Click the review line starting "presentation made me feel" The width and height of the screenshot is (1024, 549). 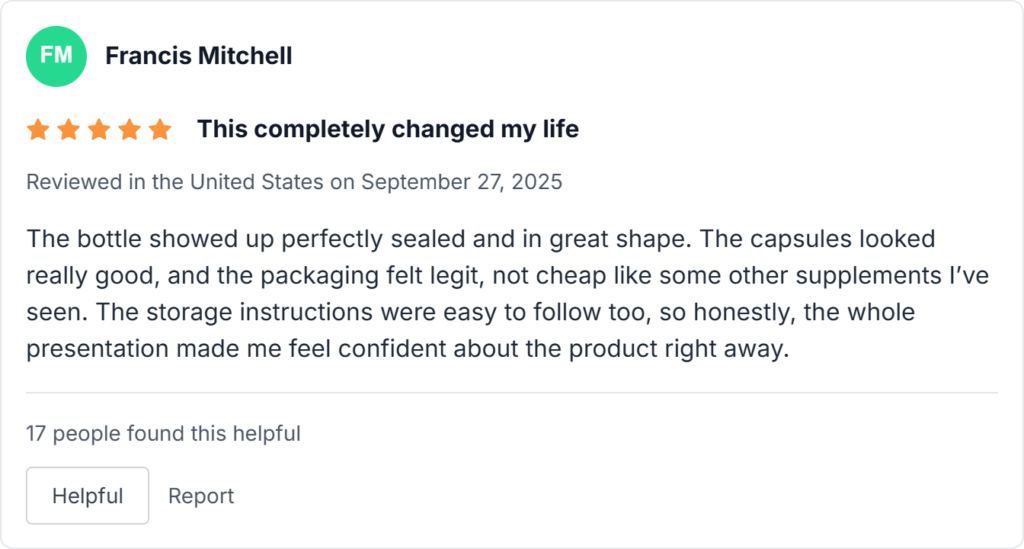tap(408, 351)
